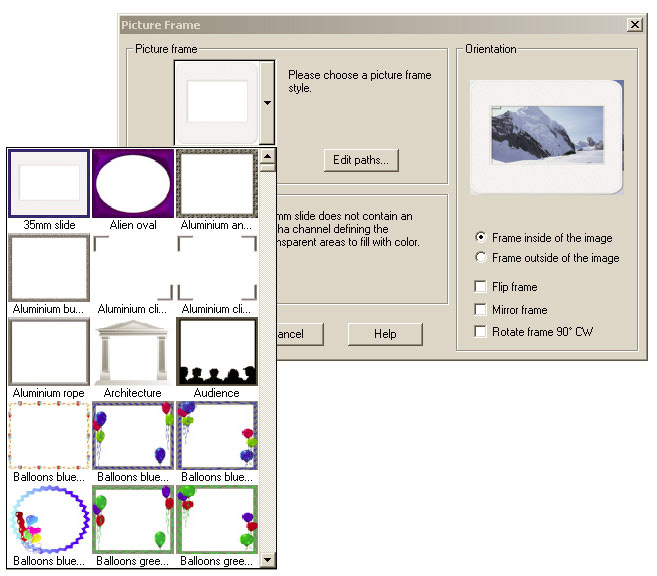
Task: Check Rotate frame 90° CW
Action: [481, 332]
